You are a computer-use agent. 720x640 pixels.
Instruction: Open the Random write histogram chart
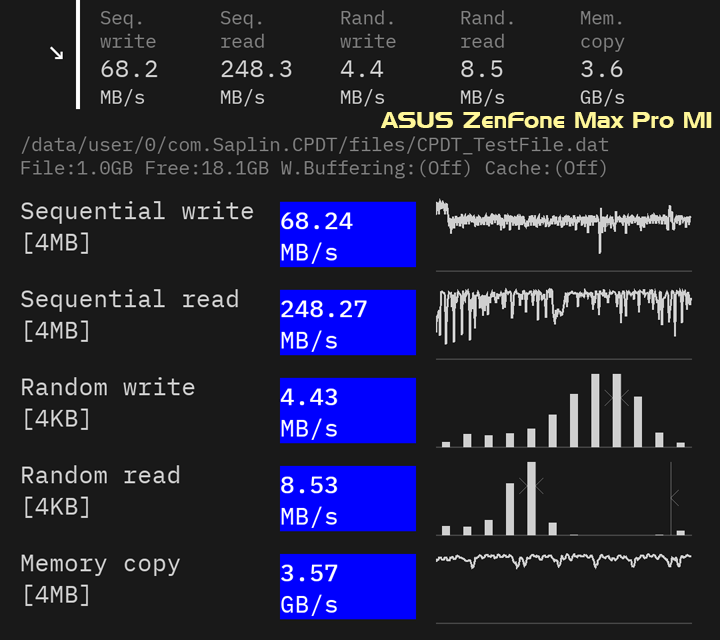564,410
